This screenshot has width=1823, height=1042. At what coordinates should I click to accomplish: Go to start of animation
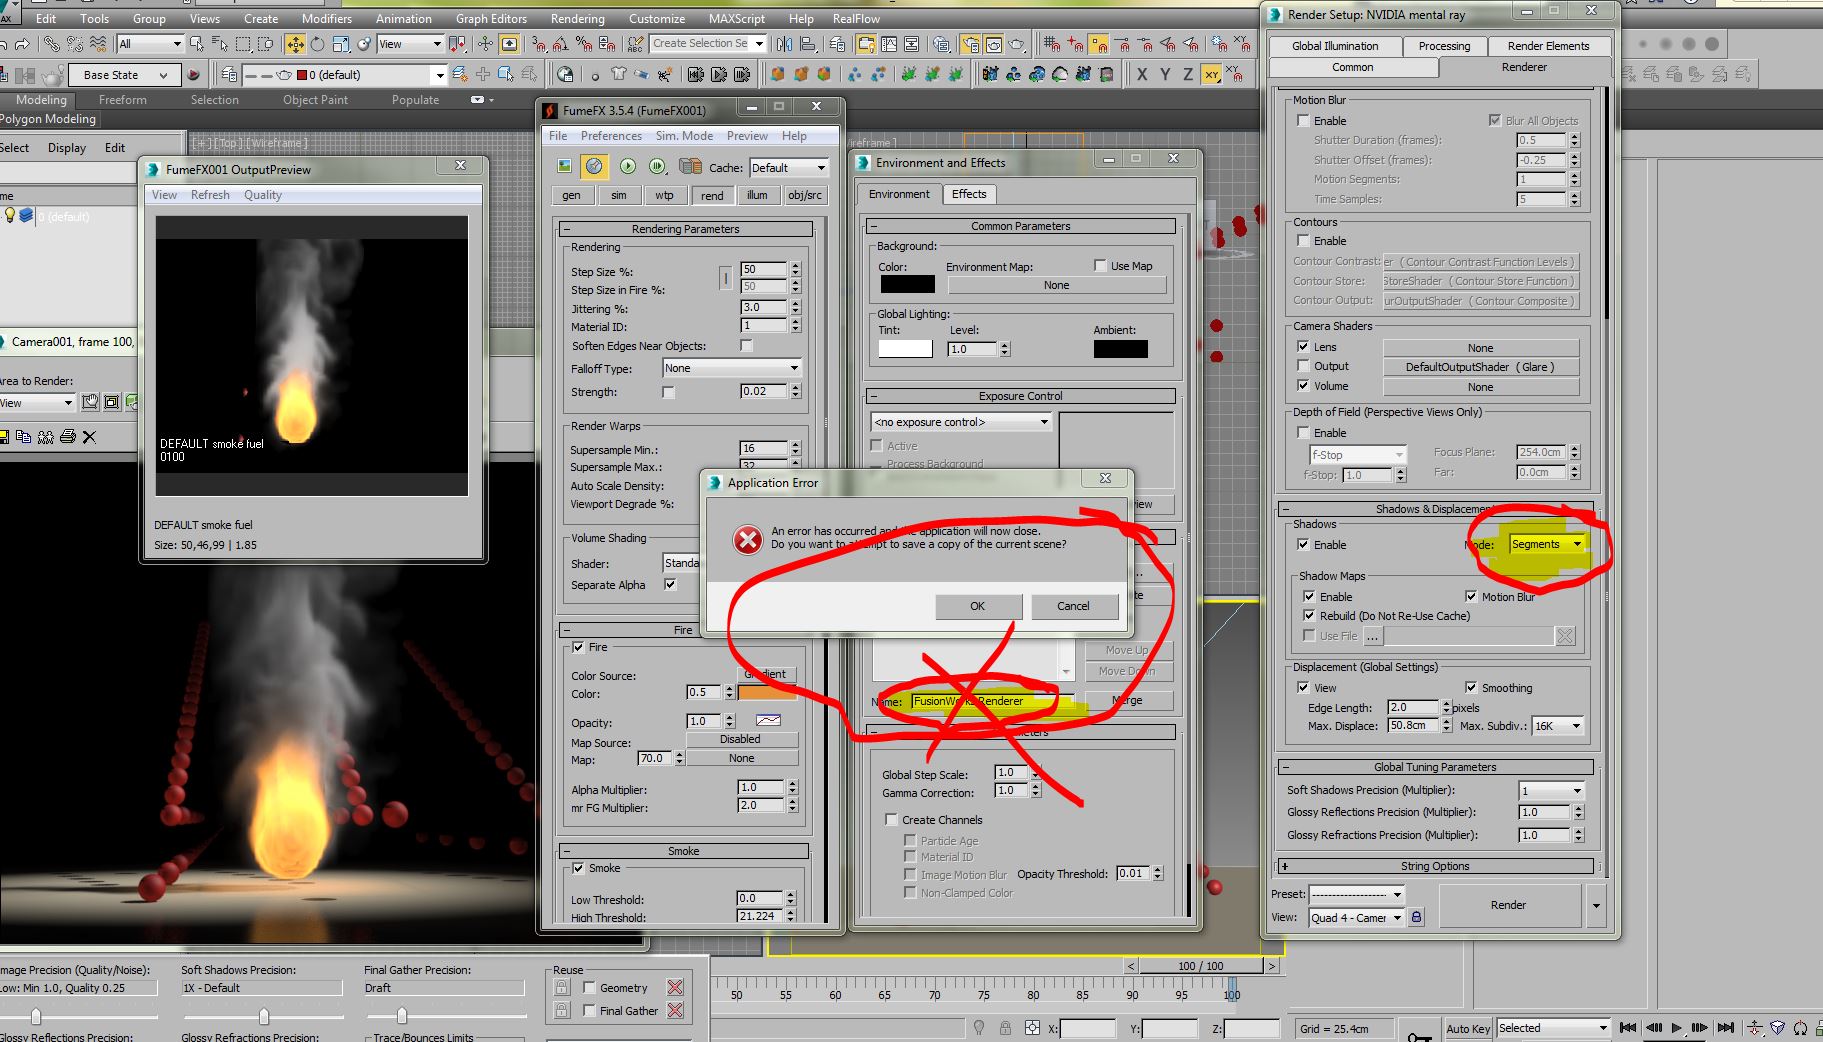pos(1629,1027)
